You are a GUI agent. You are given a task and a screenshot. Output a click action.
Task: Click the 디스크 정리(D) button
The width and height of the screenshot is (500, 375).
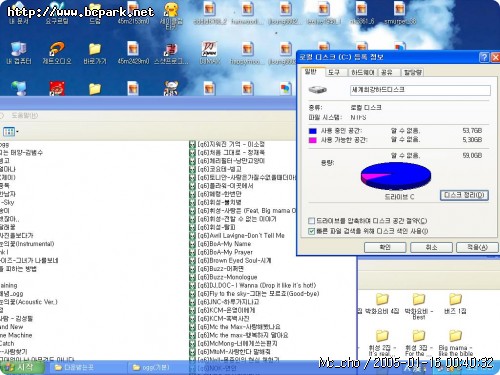pos(464,195)
